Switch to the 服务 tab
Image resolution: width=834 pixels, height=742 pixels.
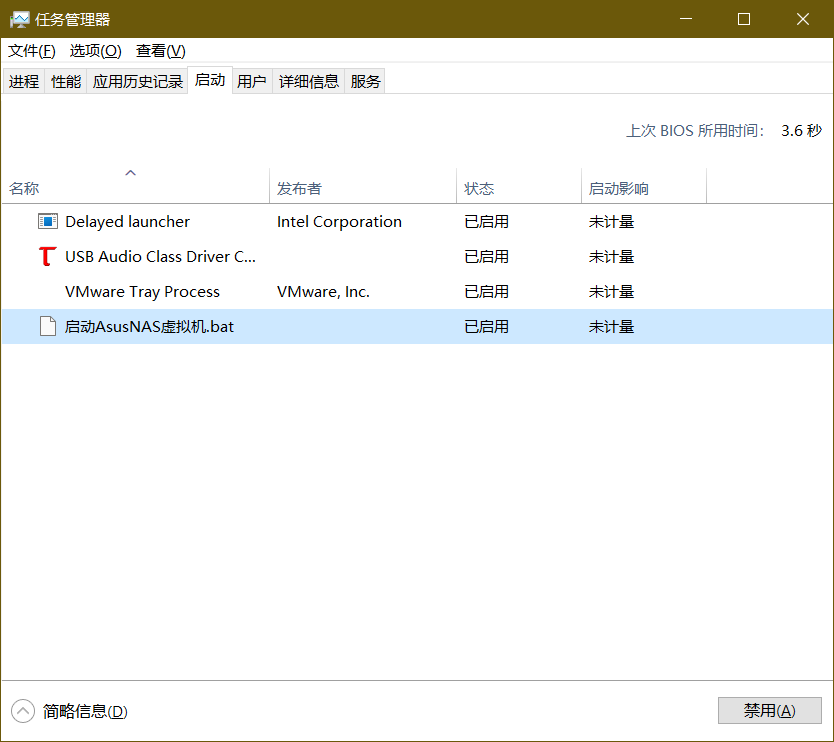tap(366, 82)
